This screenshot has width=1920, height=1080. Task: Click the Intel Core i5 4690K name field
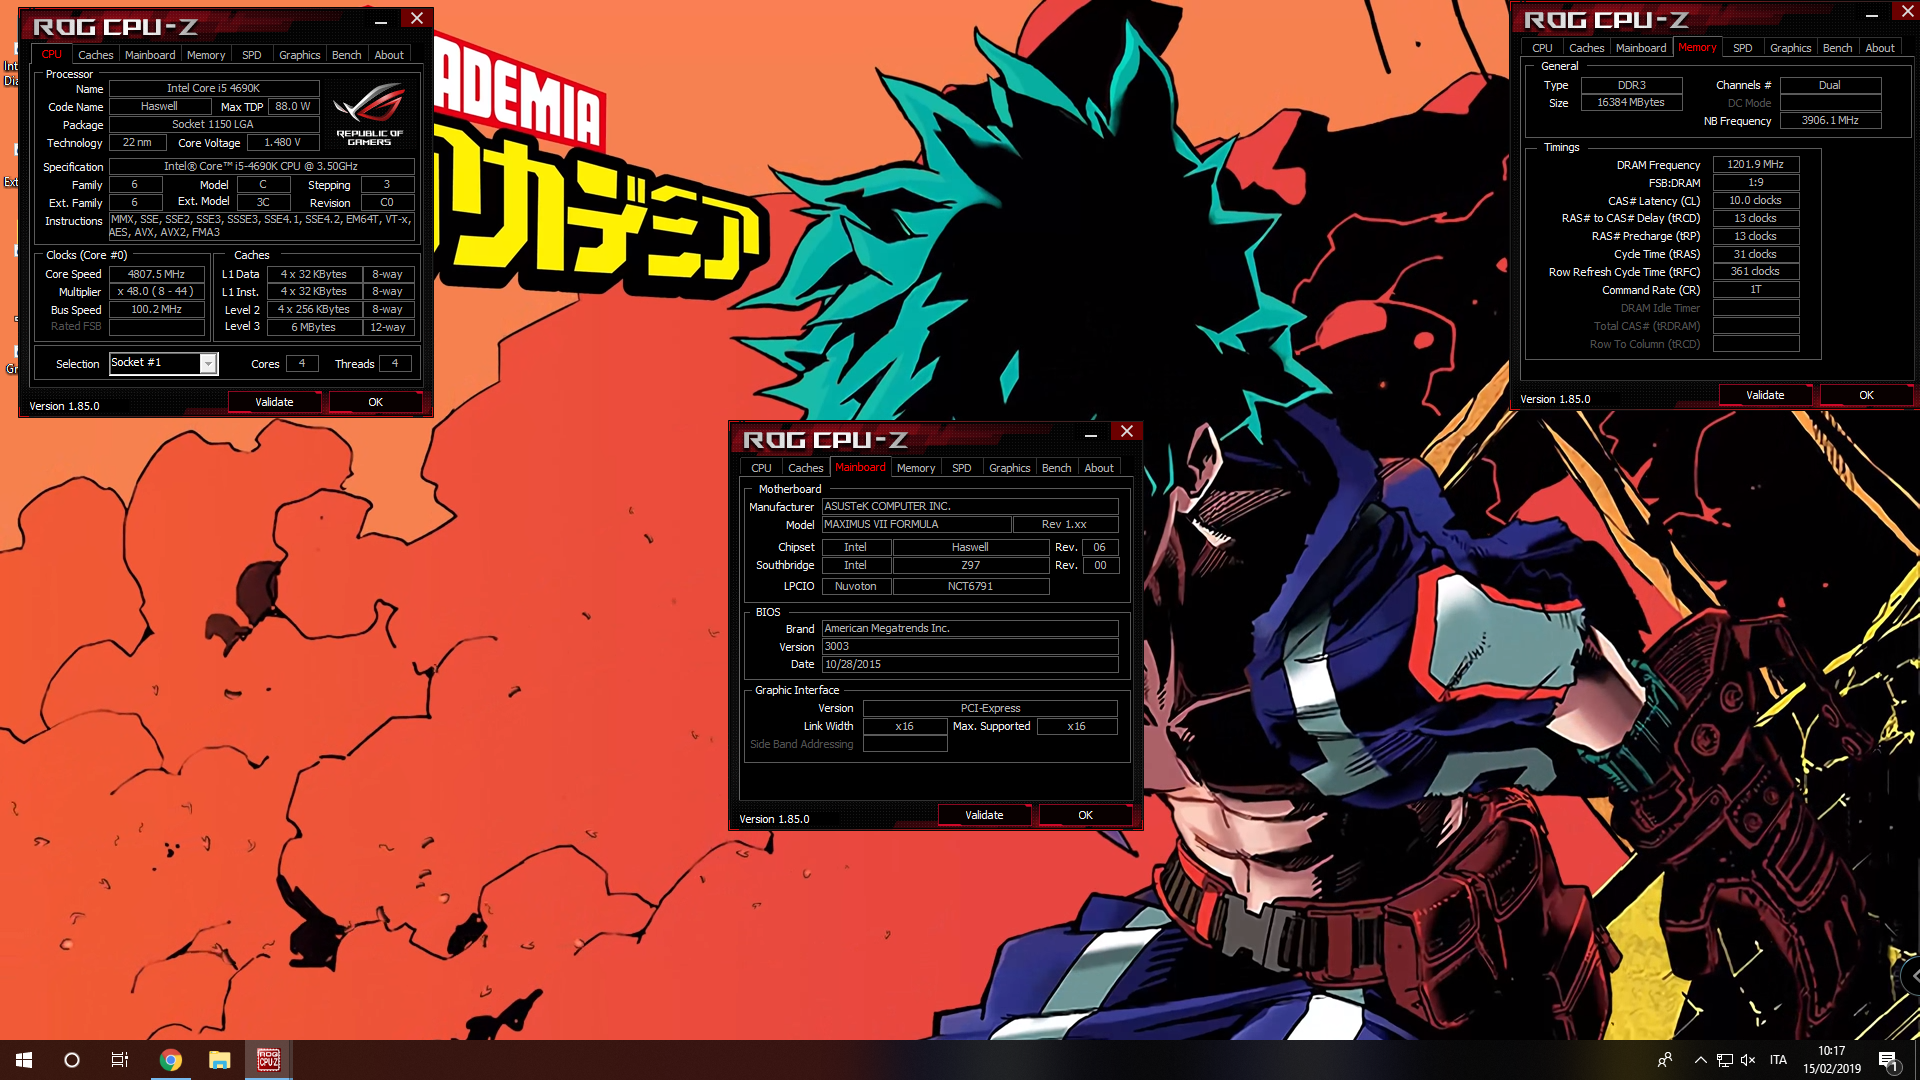pos(214,88)
